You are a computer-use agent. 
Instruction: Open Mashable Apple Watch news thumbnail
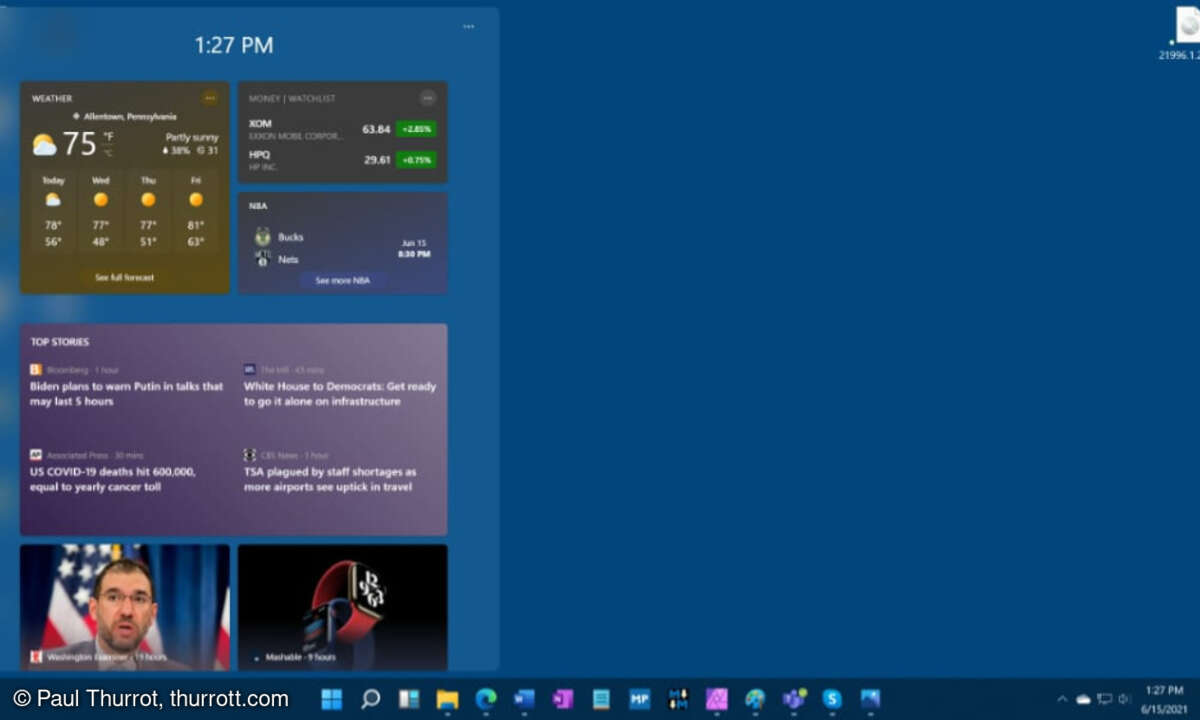[343, 607]
